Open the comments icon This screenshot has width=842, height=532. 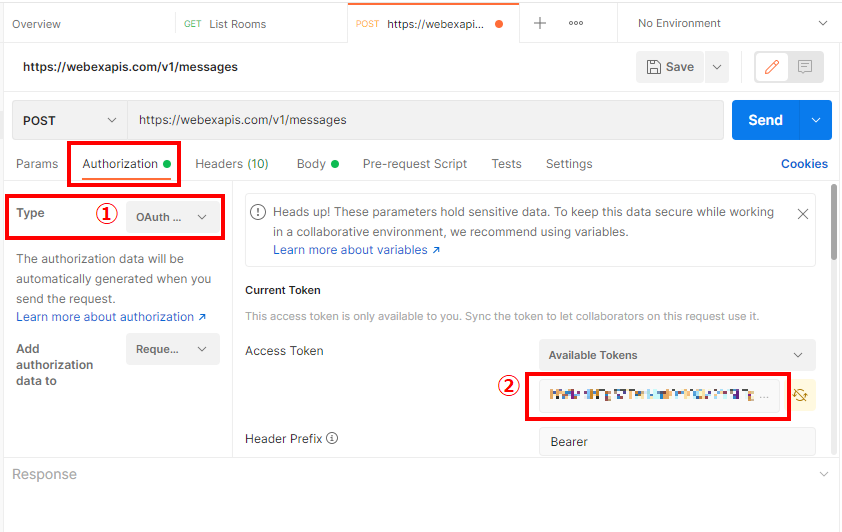[x=804, y=67]
